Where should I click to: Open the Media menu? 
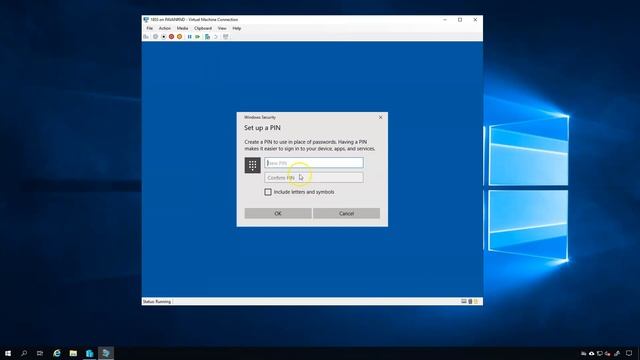tap(182, 28)
